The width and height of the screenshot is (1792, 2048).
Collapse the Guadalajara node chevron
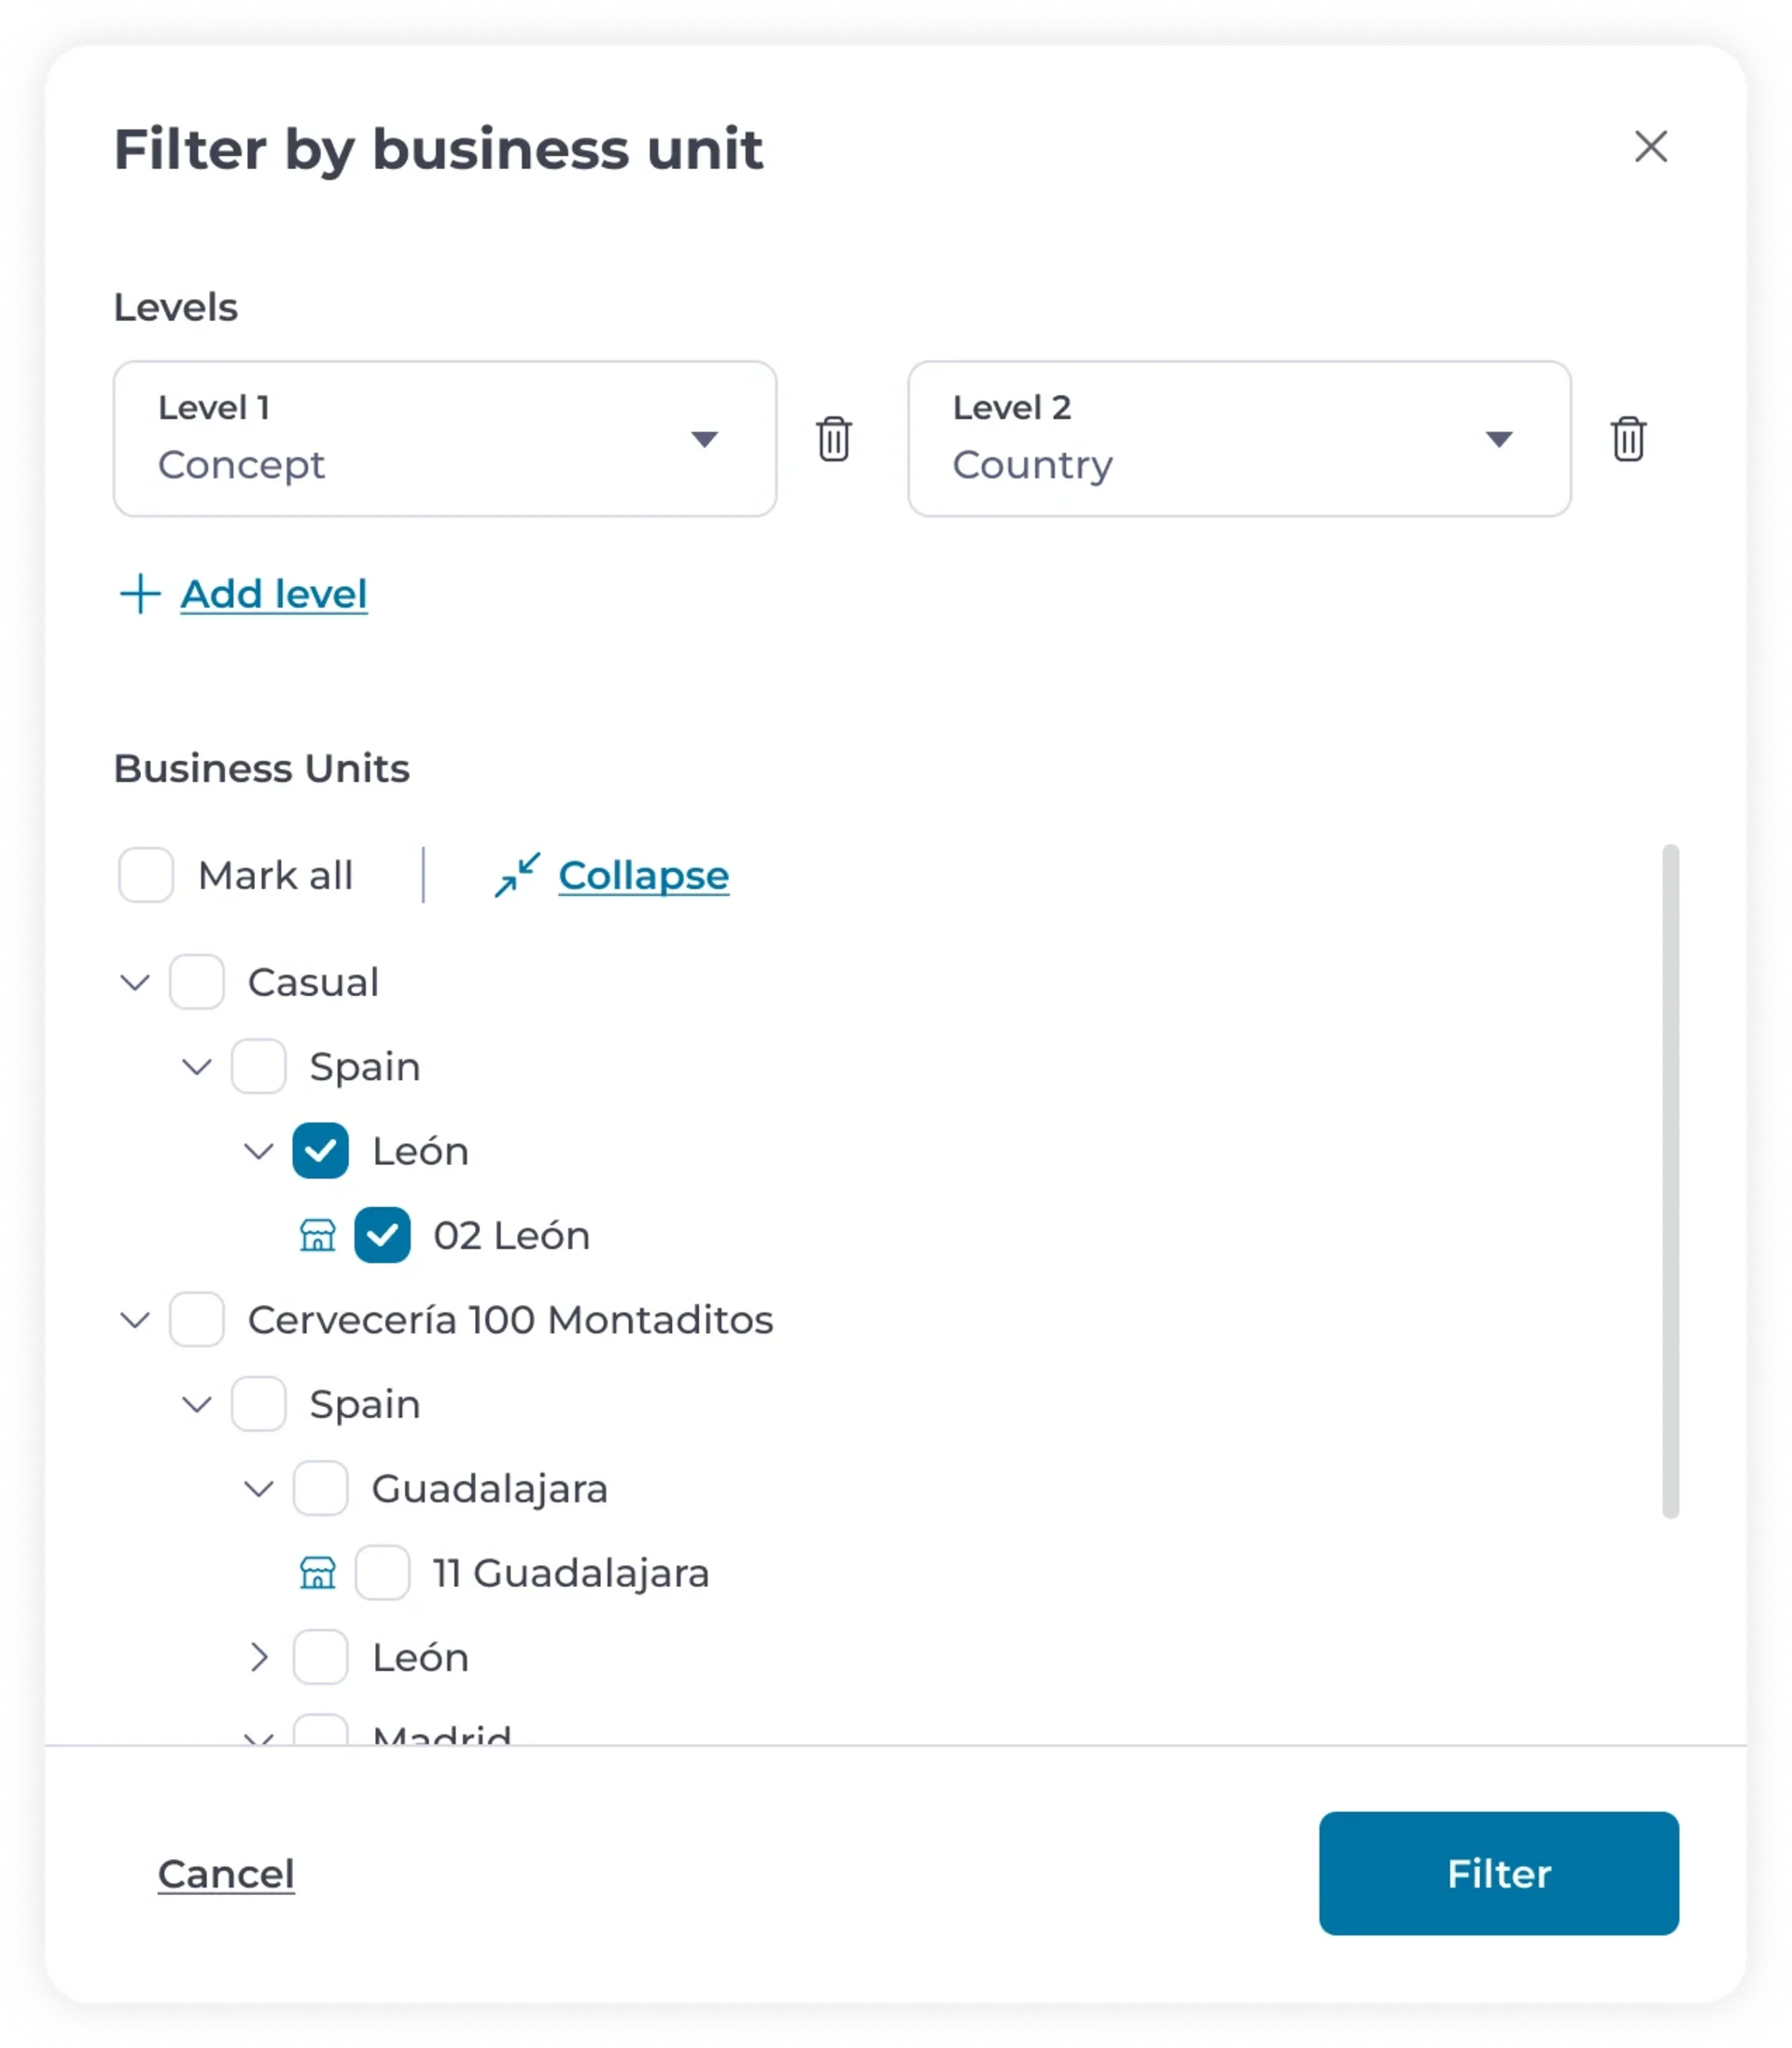click(259, 1489)
